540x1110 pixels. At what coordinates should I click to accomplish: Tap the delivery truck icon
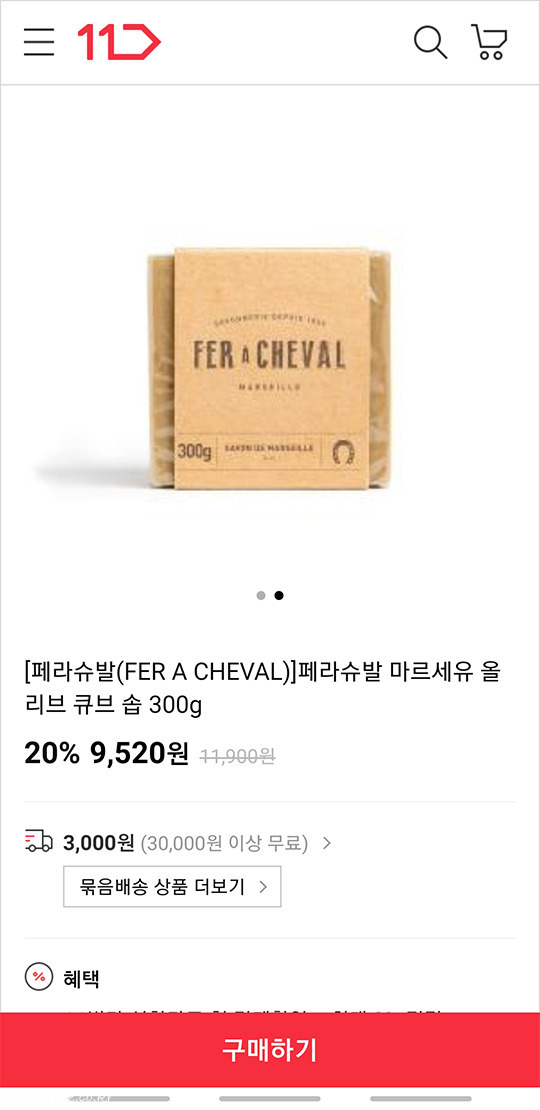[38, 842]
